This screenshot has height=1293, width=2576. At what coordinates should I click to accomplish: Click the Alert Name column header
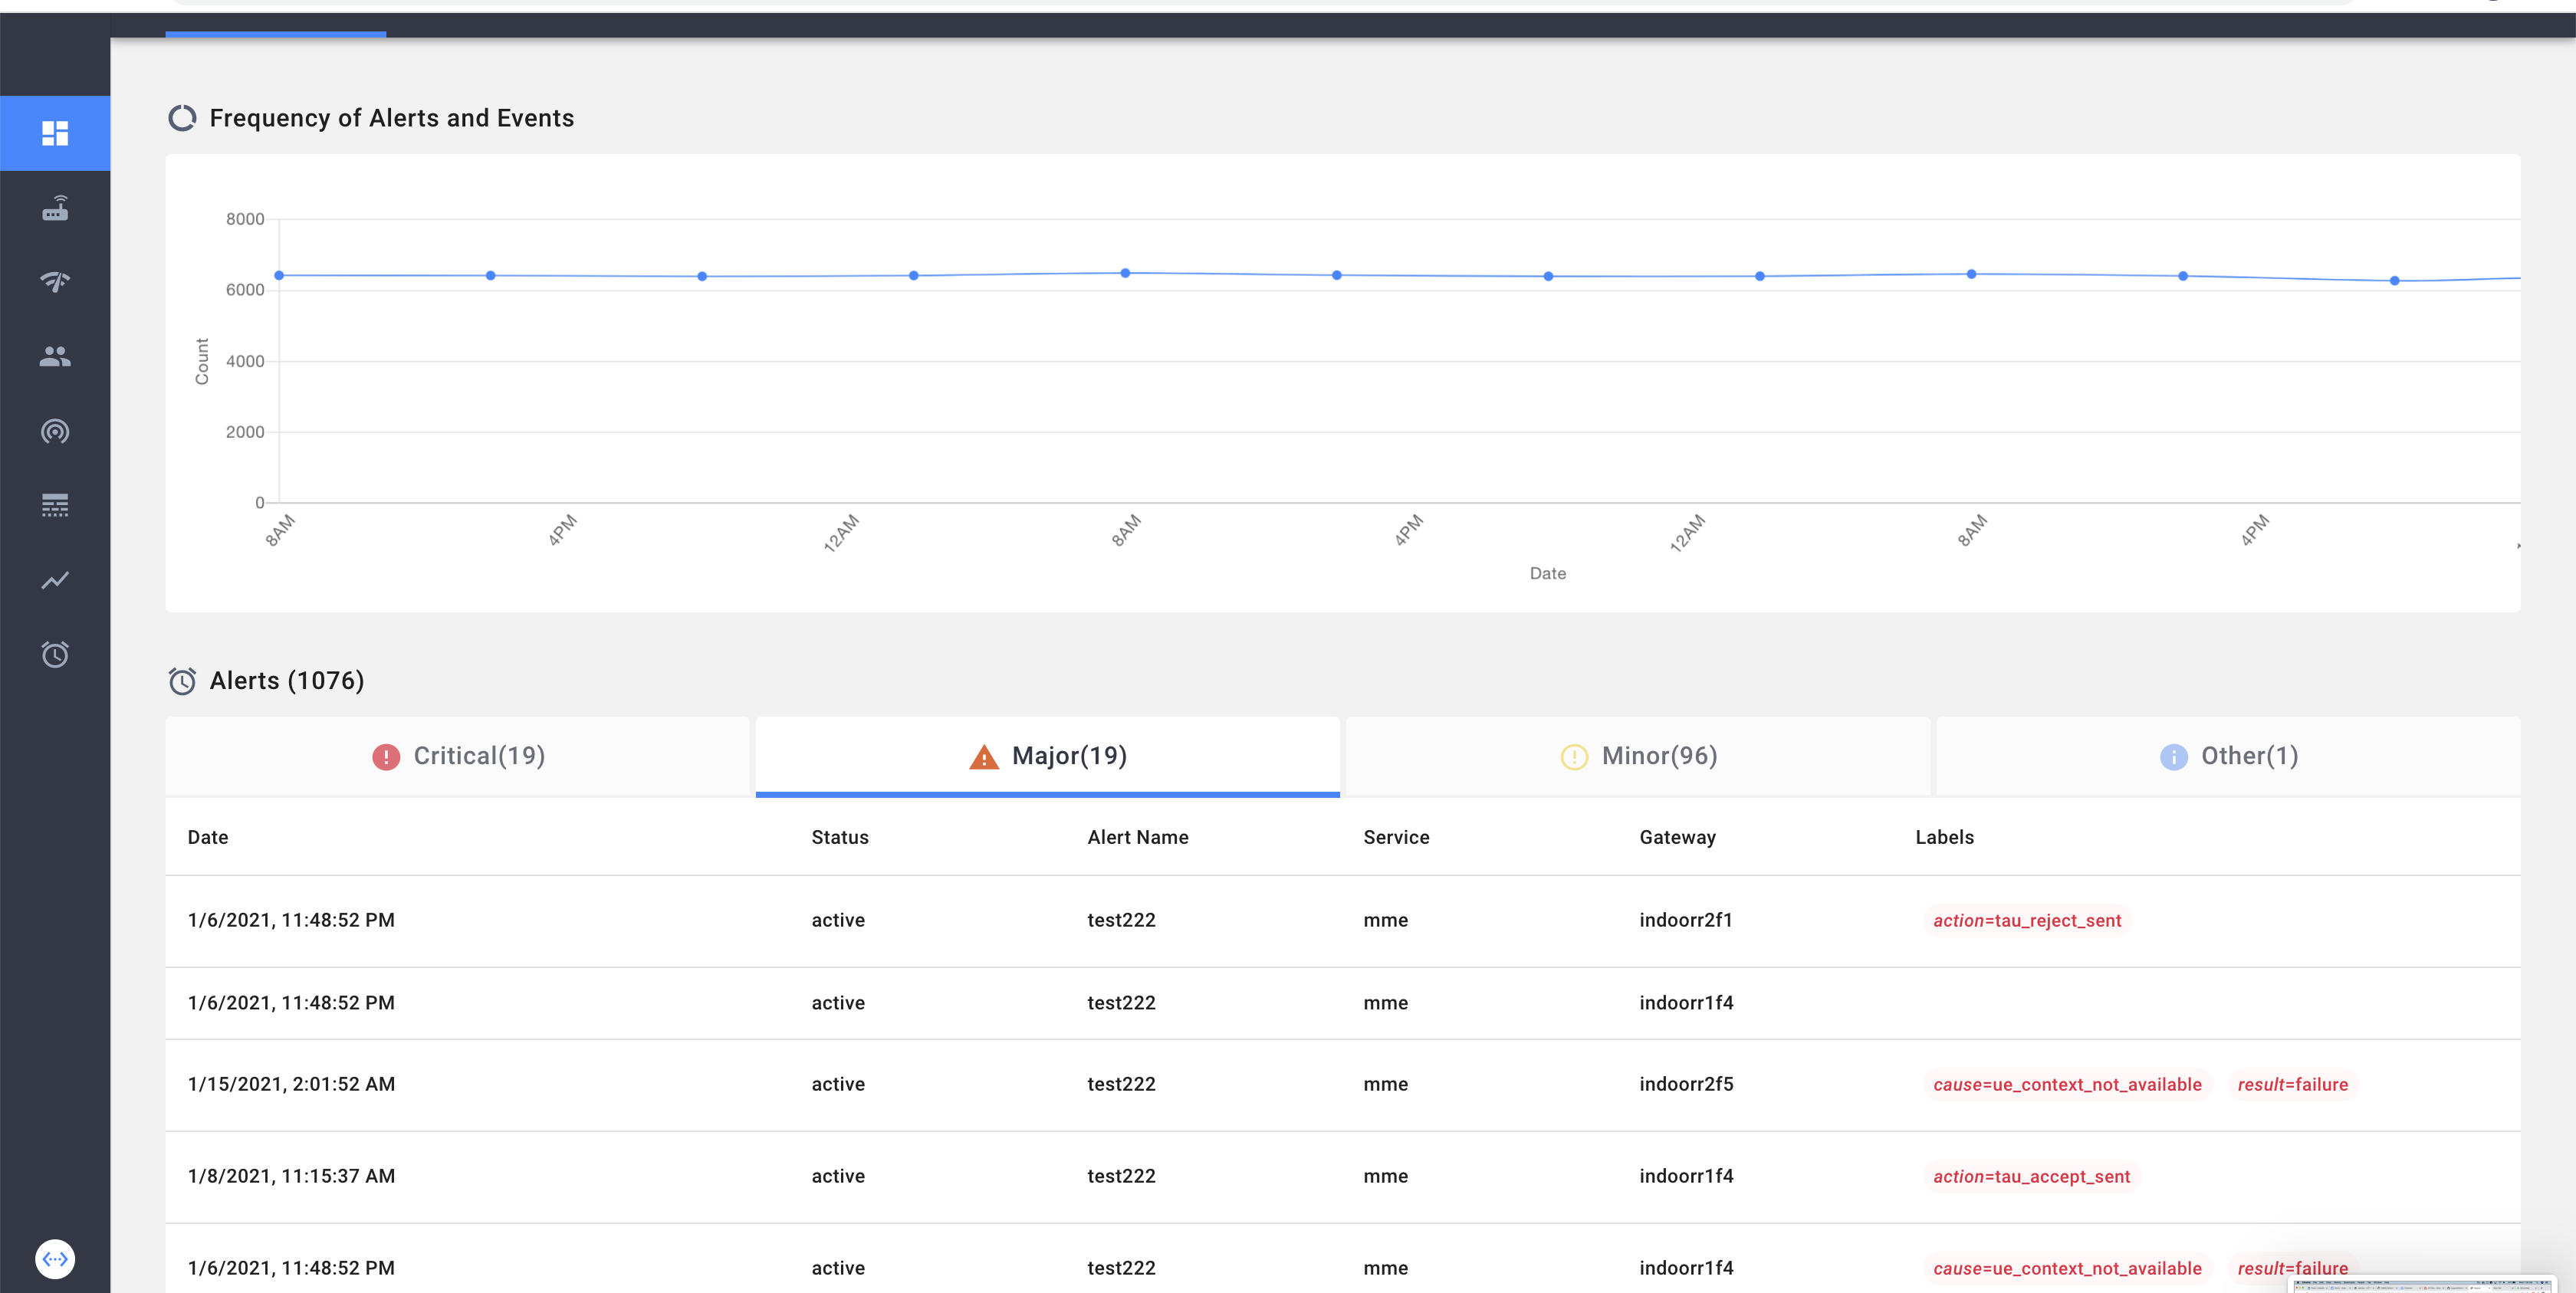(1137, 837)
